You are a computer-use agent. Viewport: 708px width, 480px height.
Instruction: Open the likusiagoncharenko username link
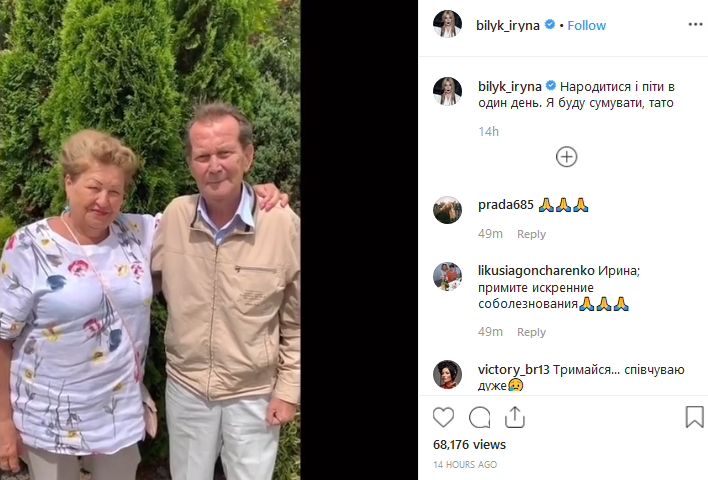click(x=536, y=270)
